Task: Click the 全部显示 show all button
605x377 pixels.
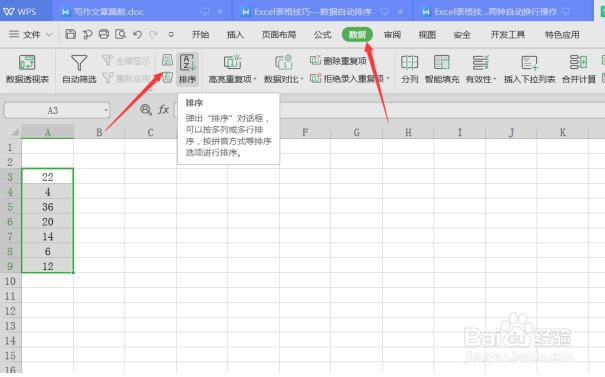Action: point(126,61)
